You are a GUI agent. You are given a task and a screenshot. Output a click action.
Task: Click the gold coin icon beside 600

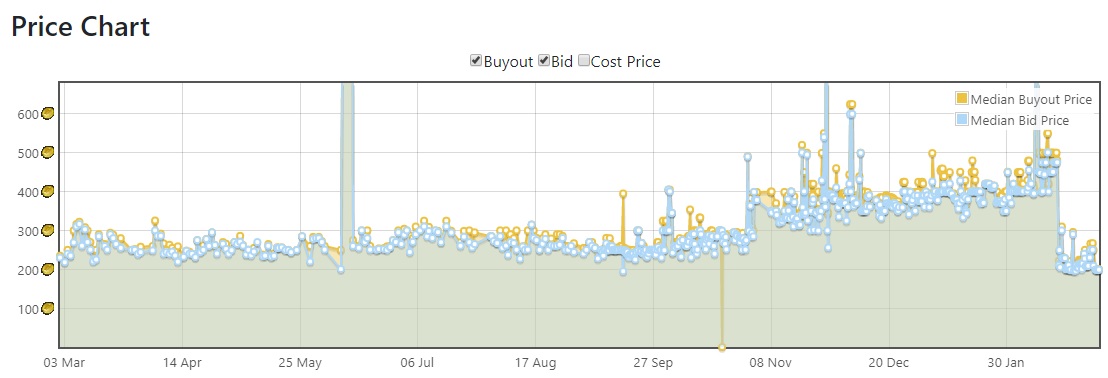tap(48, 114)
